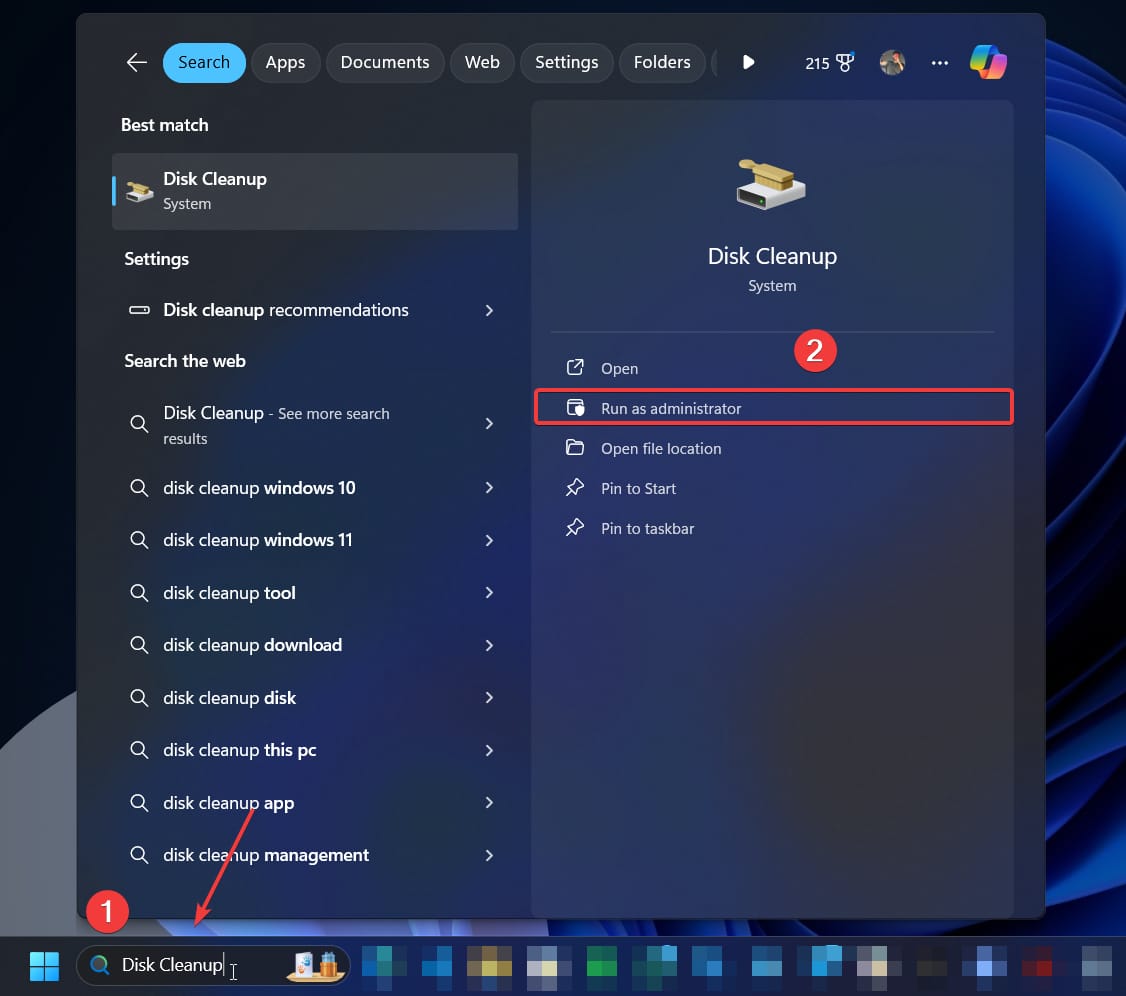The height and width of the screenshot is (996, 1126).
Task: Select the Search filter tab
Action: point(204,62)
